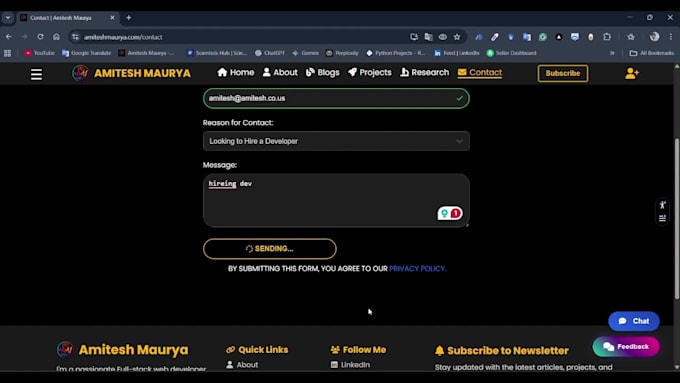Open the Research nav item
680x383 pixels.
coord(425,72)
